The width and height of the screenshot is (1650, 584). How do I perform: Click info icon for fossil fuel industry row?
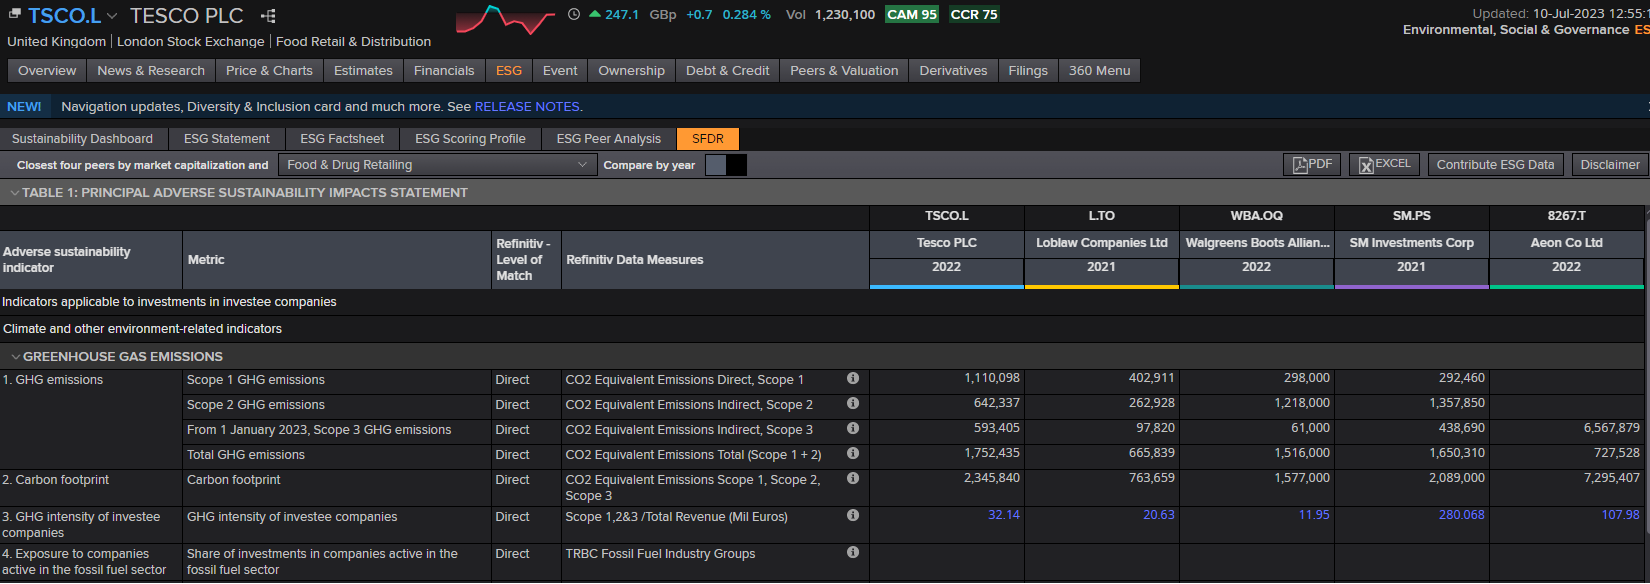tap(853, 553)
